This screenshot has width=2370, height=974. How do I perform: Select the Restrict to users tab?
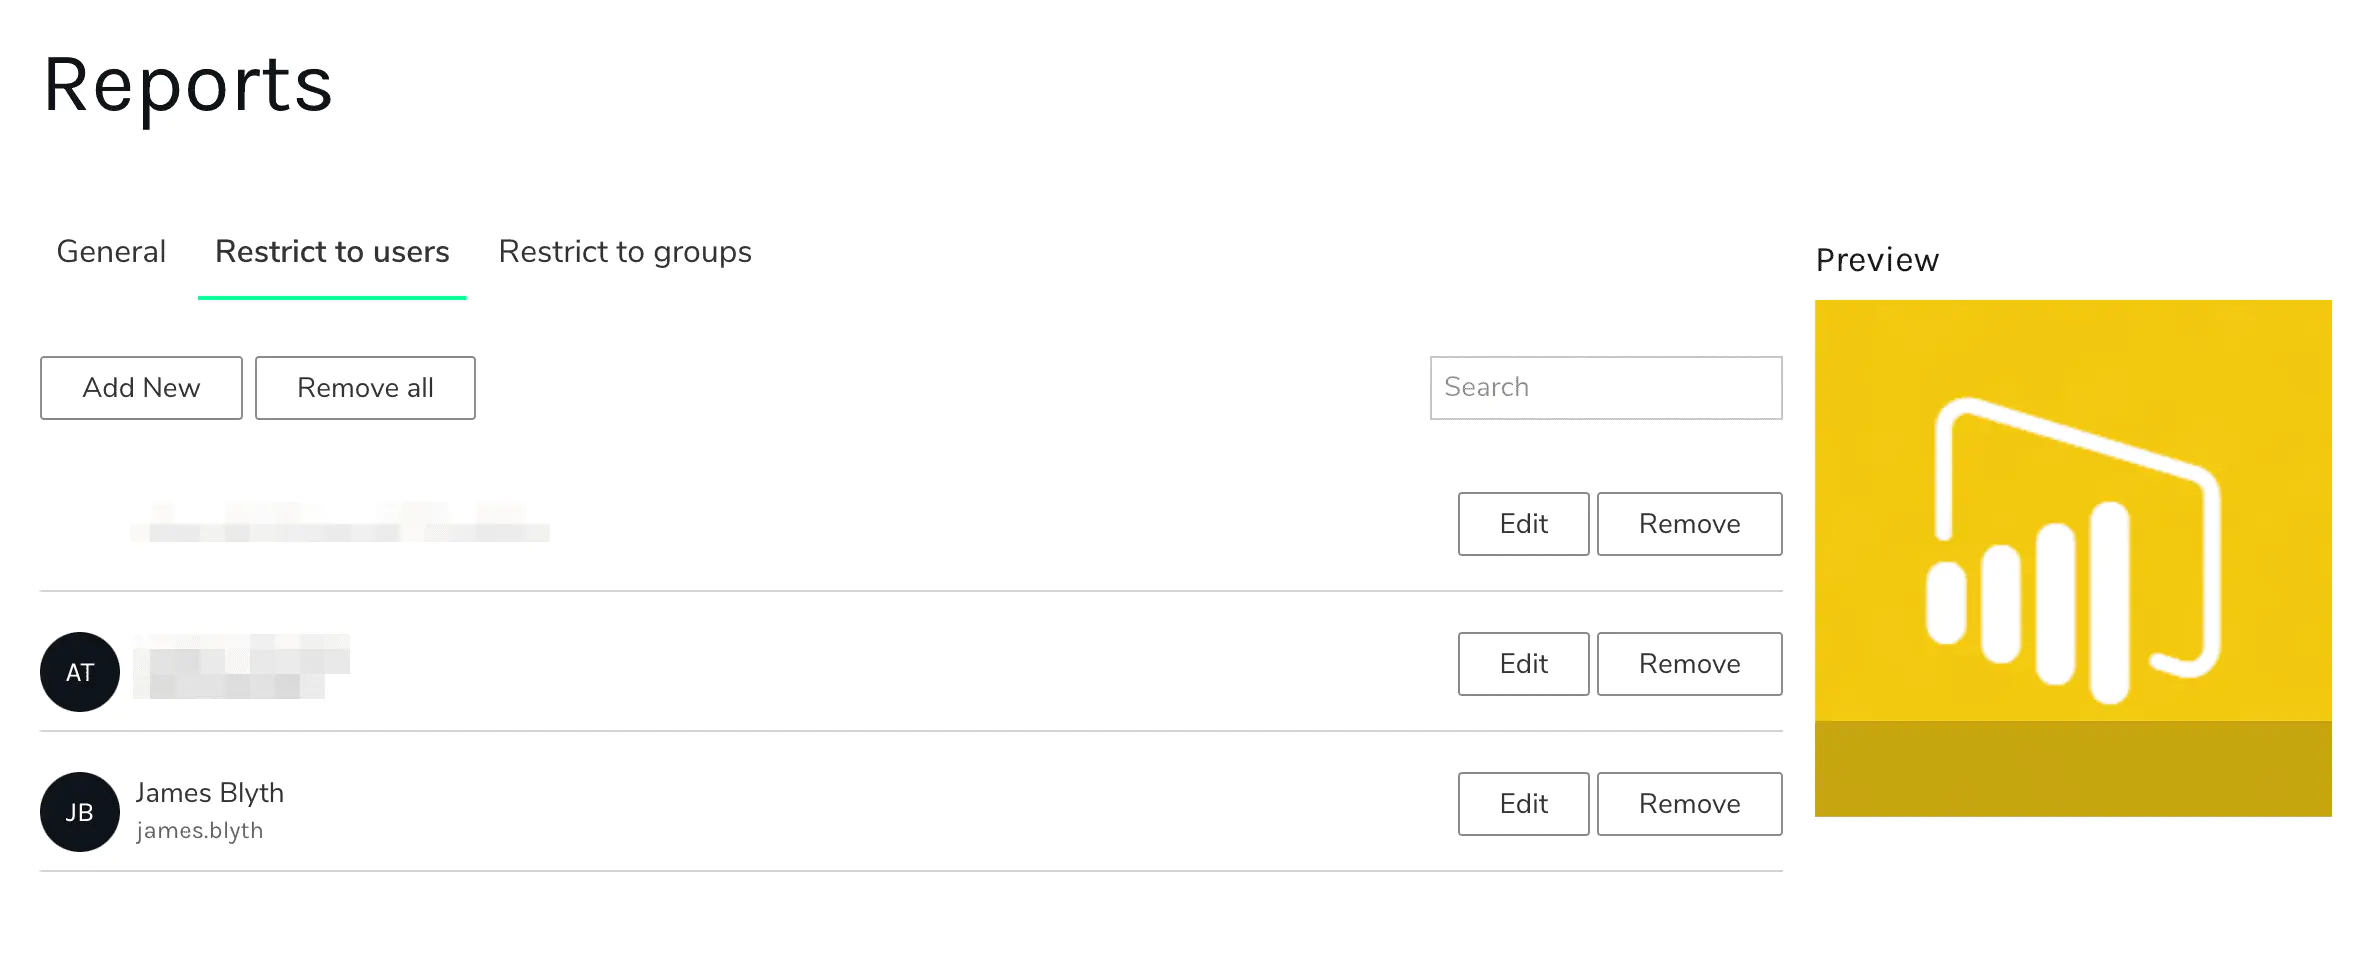pyautogui.click(x=332, y=252)
